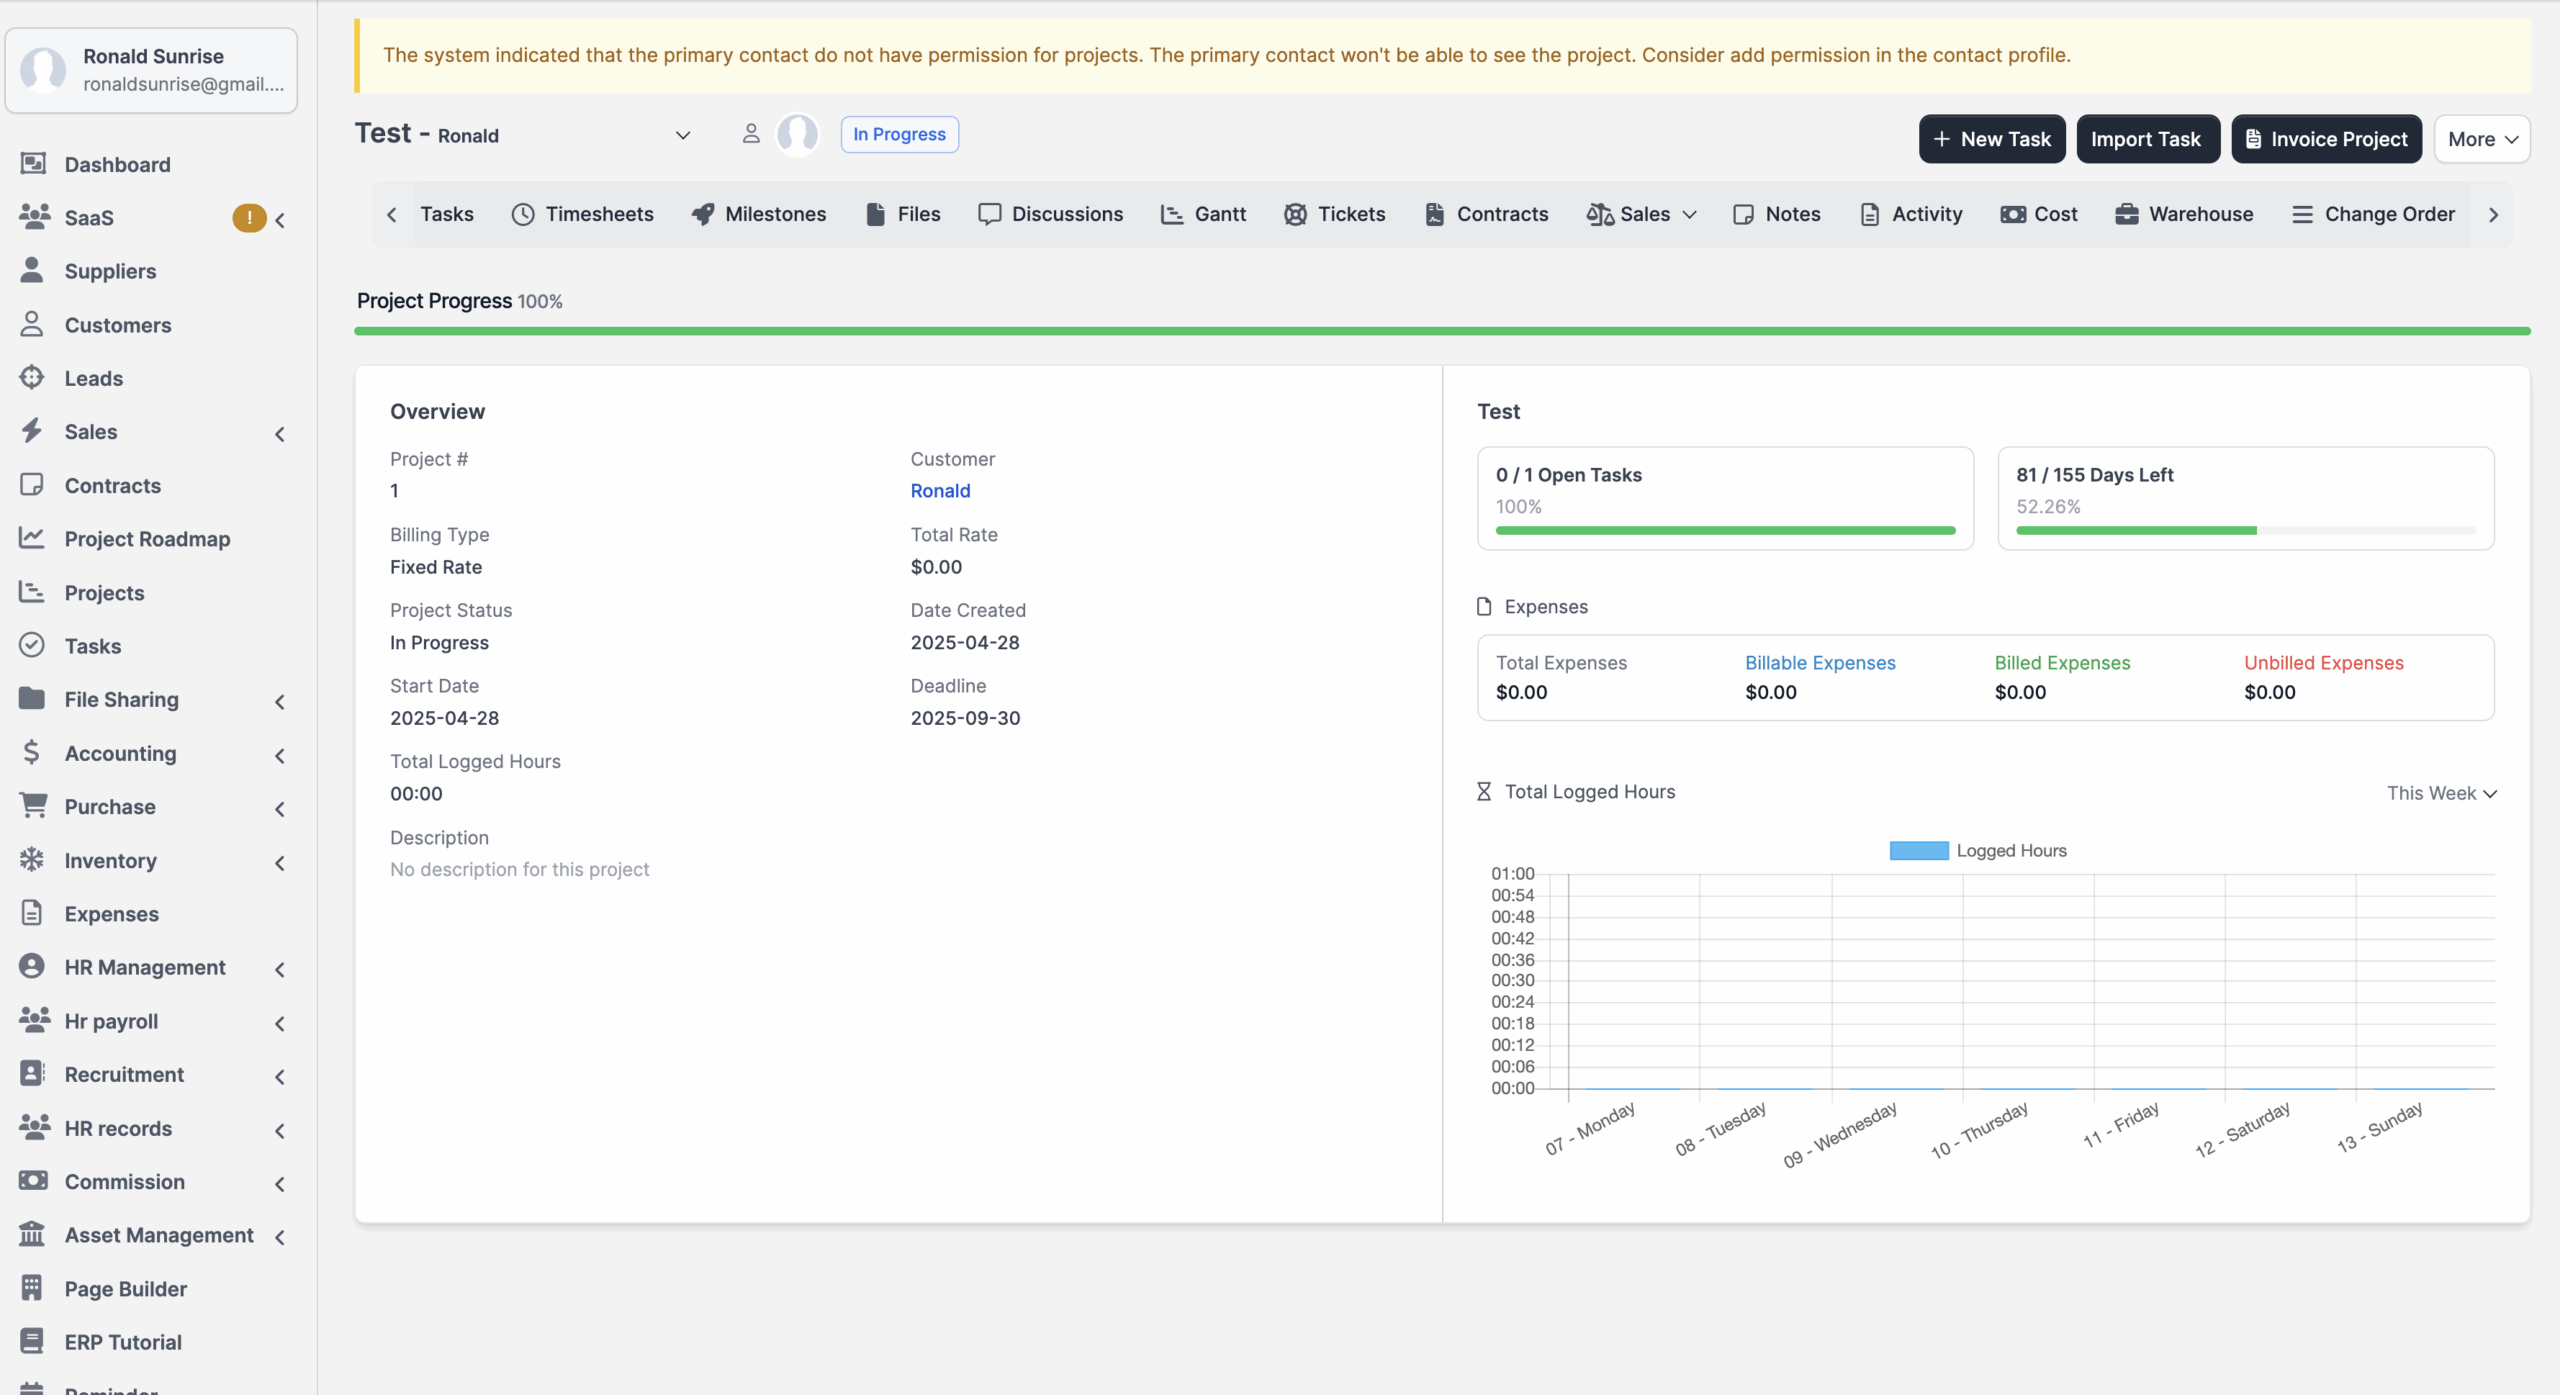The image size is (2560, 1395).
Task: Click the Timesheets clock icon
Action: [523, 214]
